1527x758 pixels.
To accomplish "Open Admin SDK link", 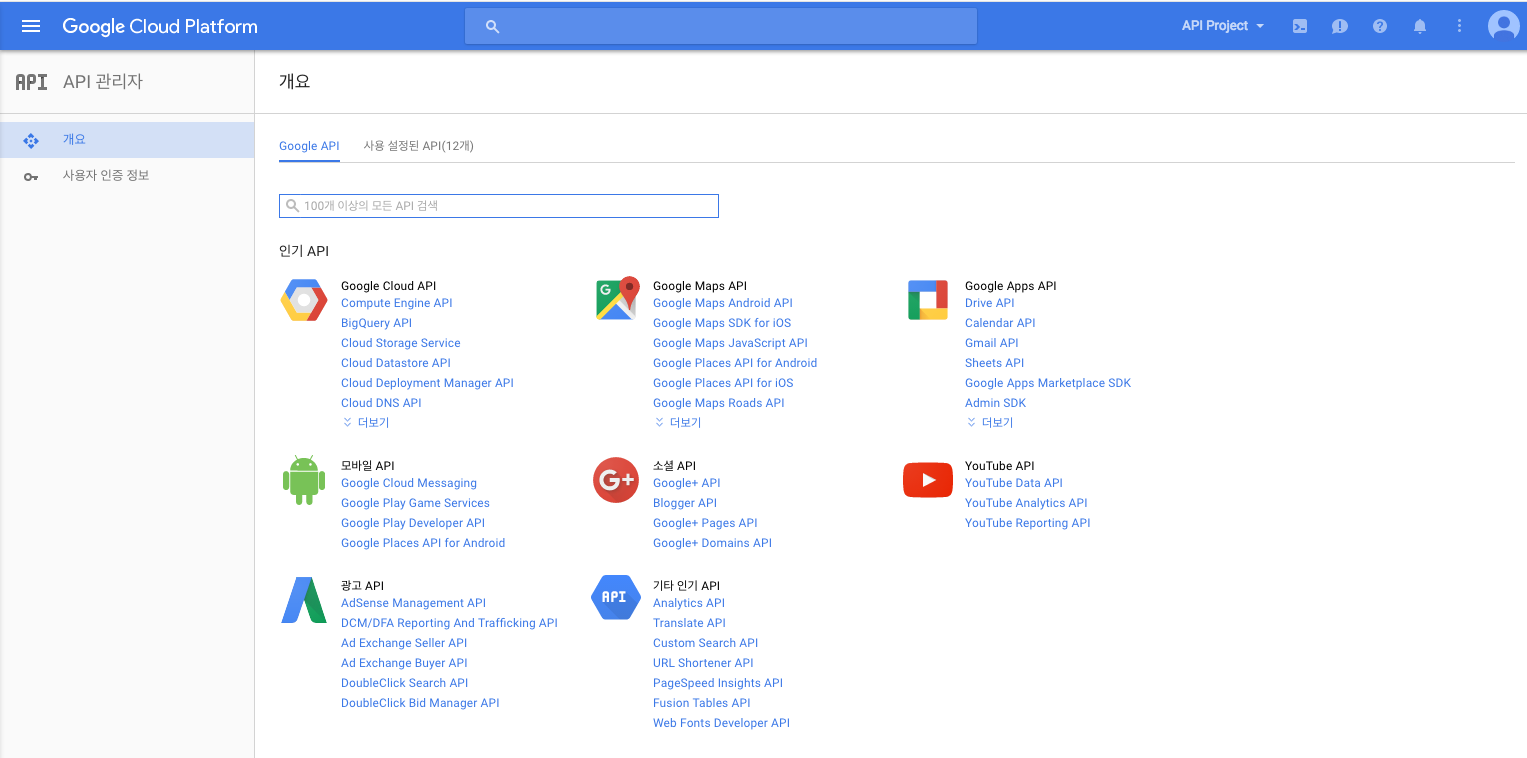I will pyautogui.click(x=996, y=403).
